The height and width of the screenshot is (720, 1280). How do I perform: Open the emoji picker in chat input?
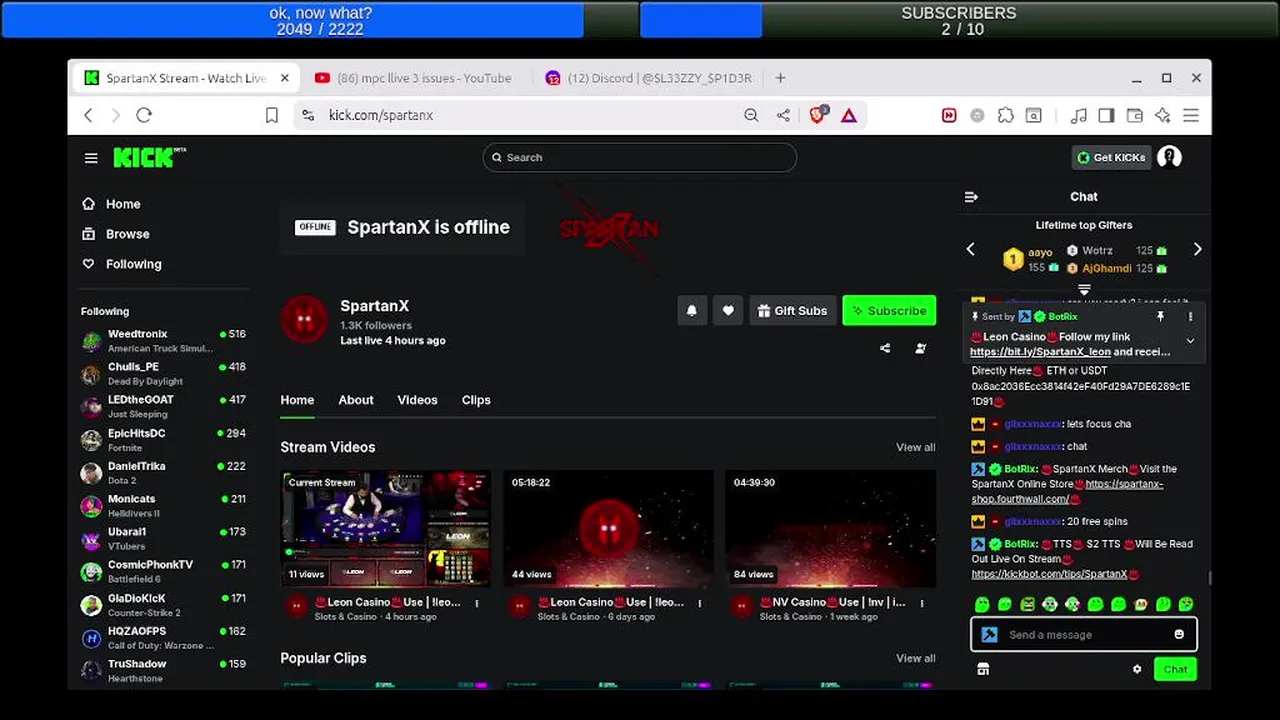(x=1179, y=634)
